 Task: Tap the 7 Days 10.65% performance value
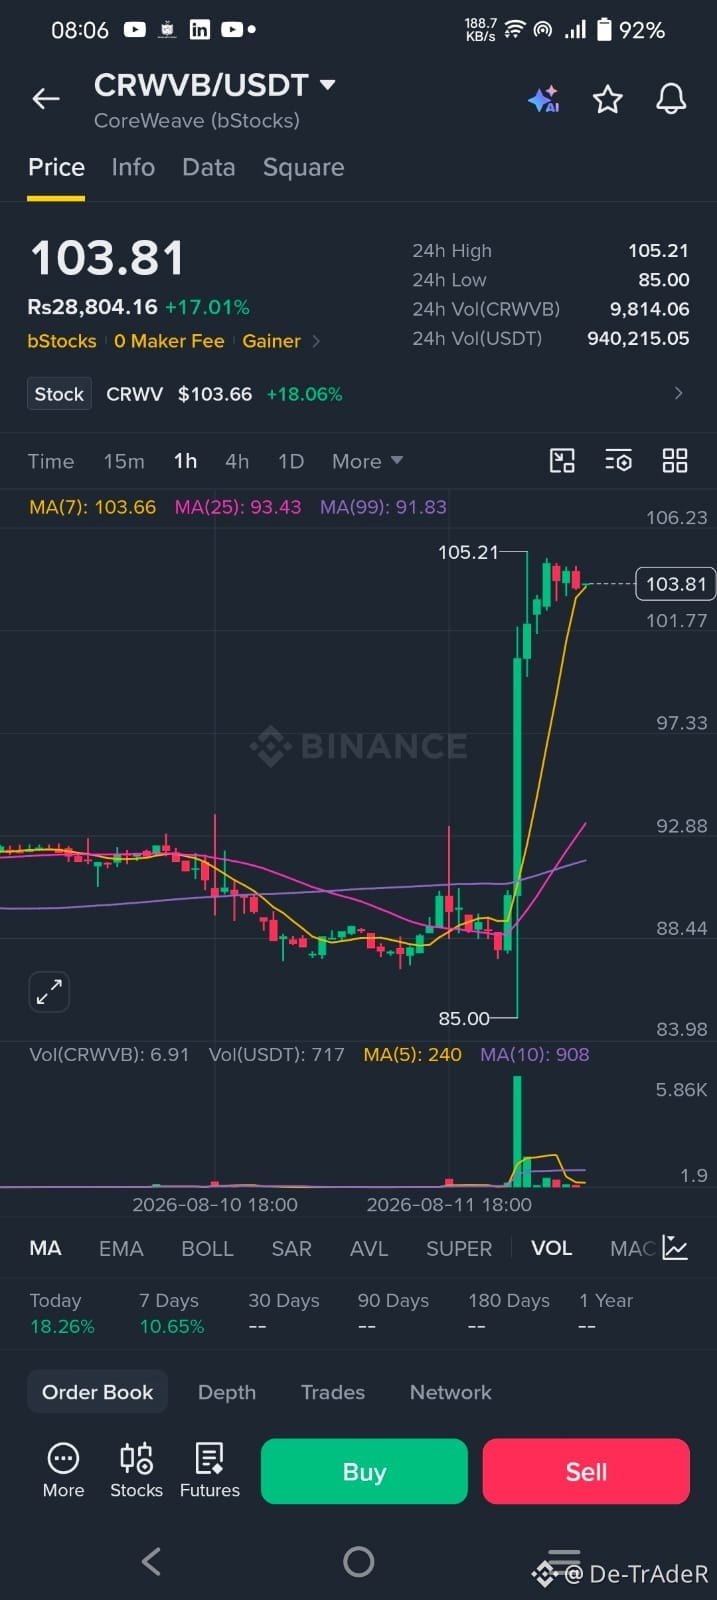tap(172, 1327)
